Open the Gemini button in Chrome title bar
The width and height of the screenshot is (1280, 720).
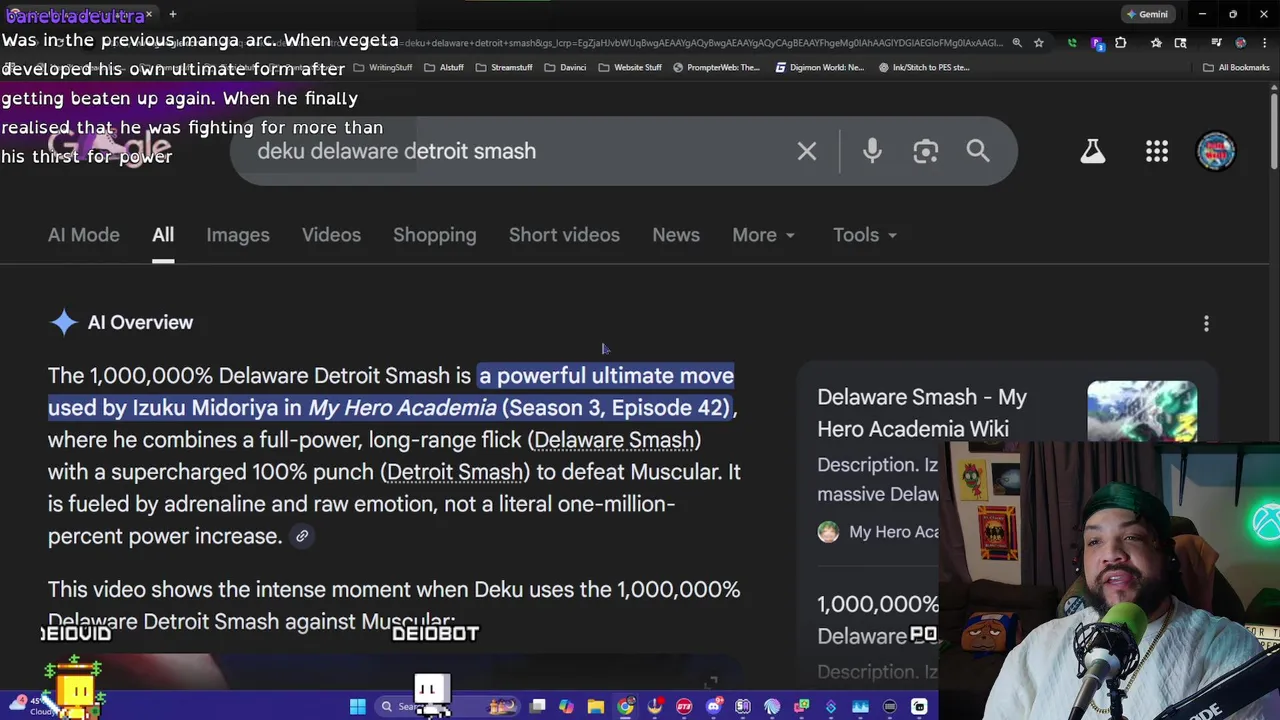tap(1147, 14)
